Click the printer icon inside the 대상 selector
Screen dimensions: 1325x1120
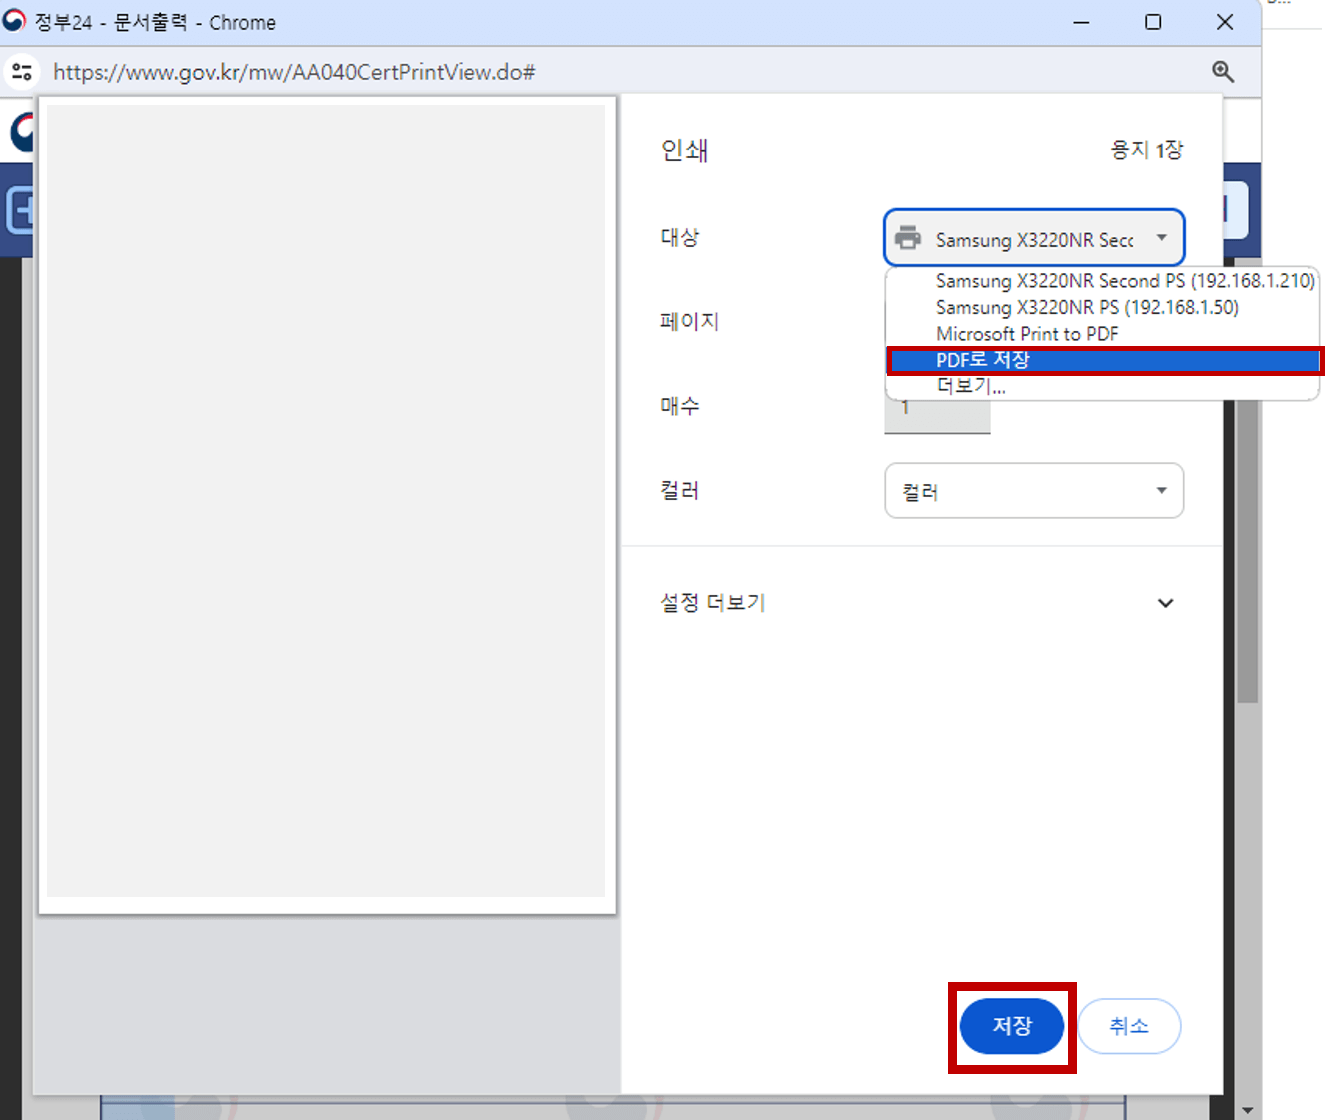[908, 238]
